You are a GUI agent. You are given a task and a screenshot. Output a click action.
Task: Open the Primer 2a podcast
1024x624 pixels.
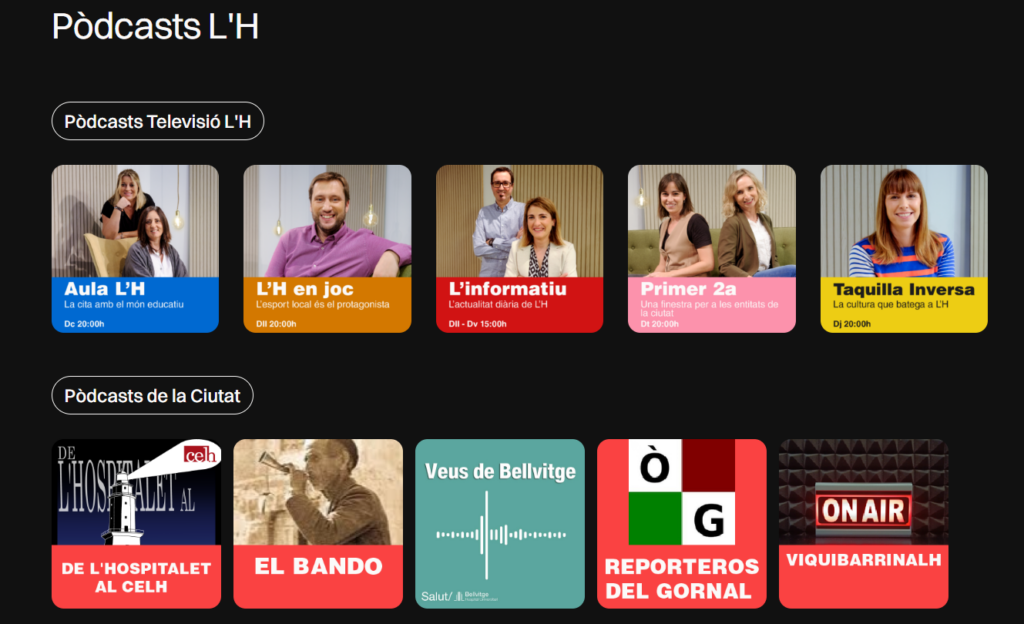712,249
